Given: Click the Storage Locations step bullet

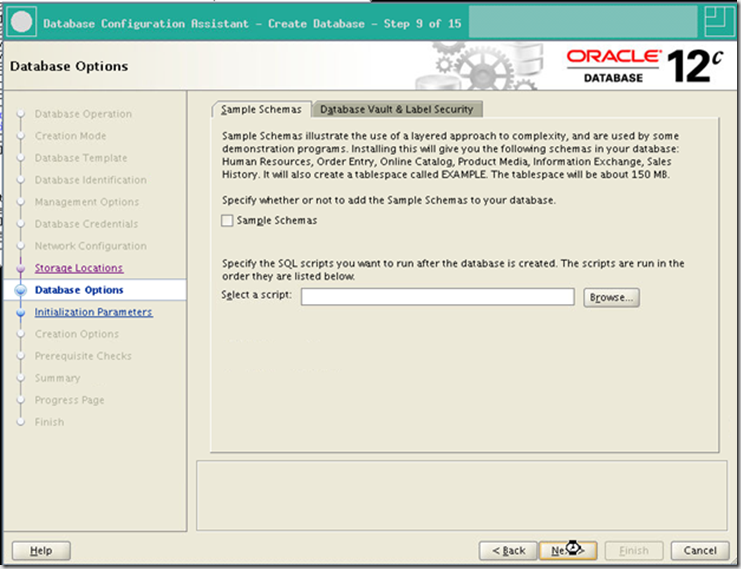Looking at the screenshot, I should tap(20, 268).
